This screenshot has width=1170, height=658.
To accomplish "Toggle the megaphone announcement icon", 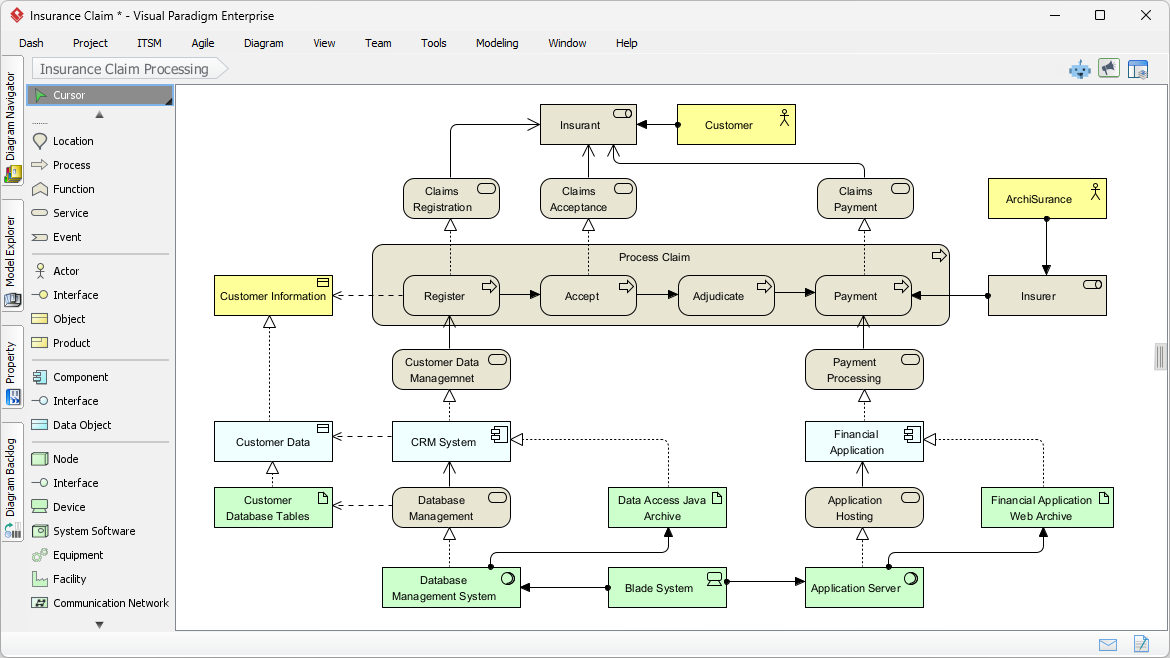I will [x=1109, y=68].
